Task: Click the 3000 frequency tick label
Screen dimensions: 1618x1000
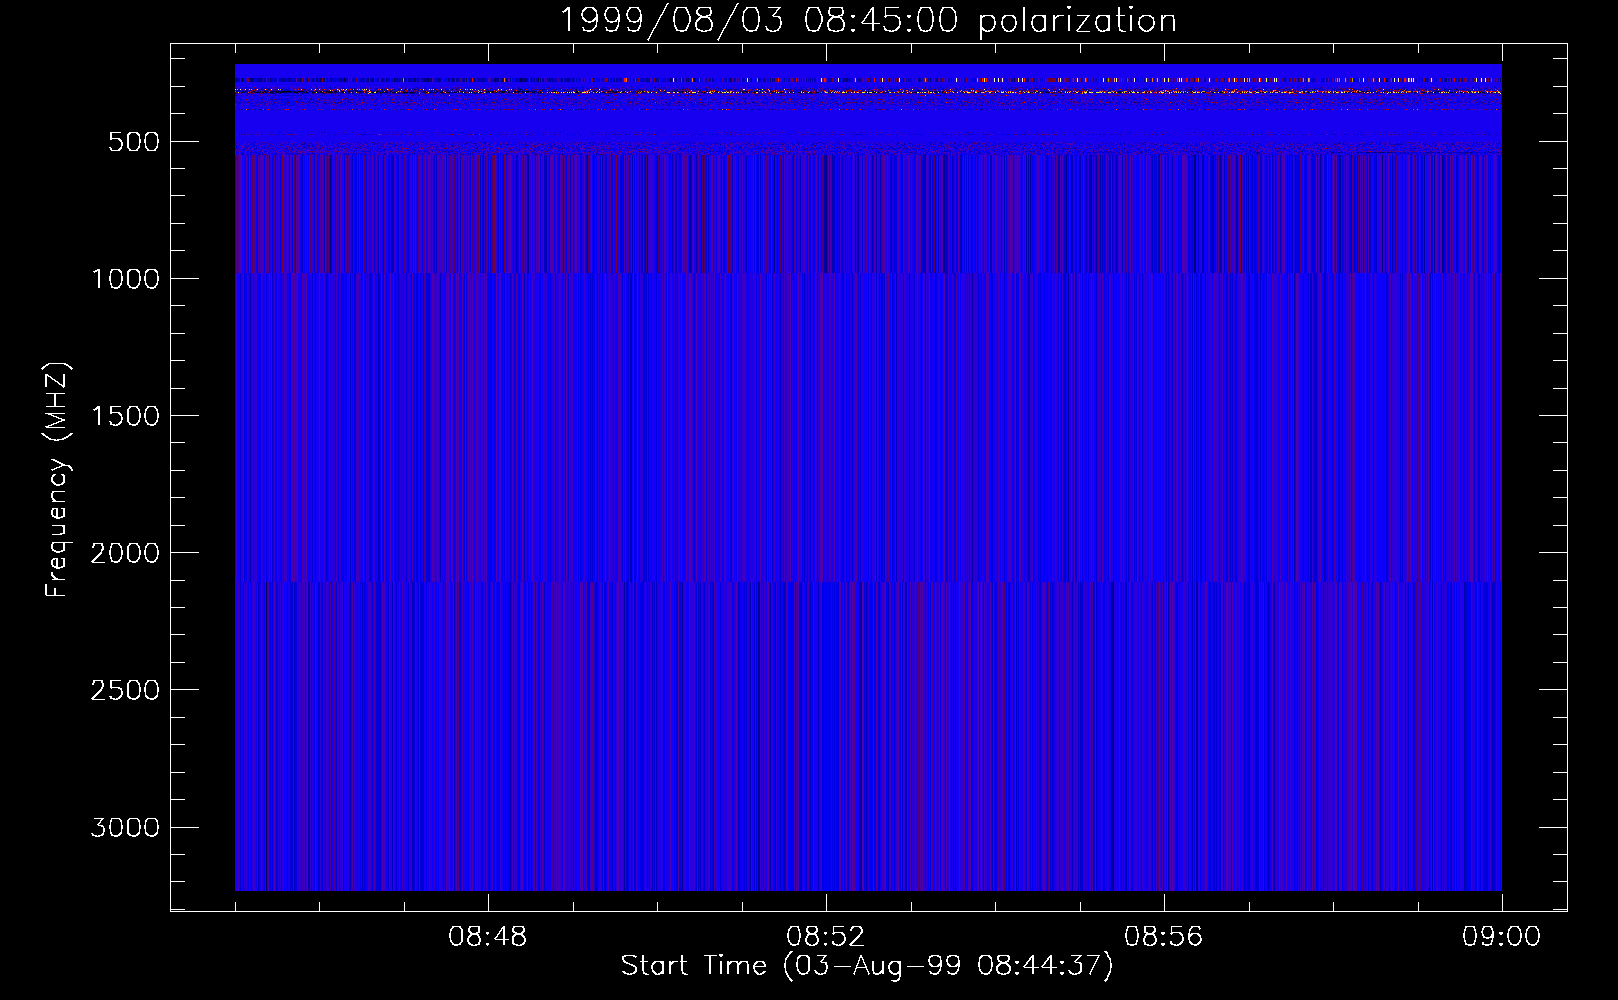Action: 125,827
